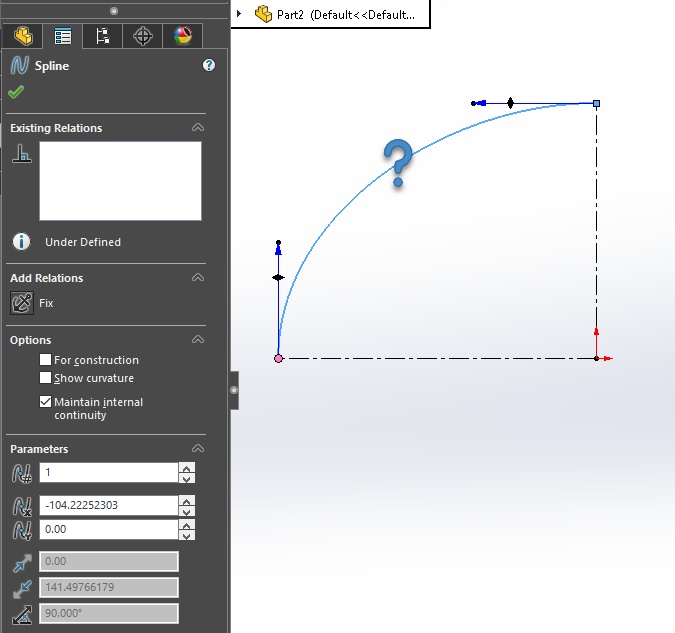675x633 pixels.
Task: Click the blue question mark on spline
Action: (398, 163)
